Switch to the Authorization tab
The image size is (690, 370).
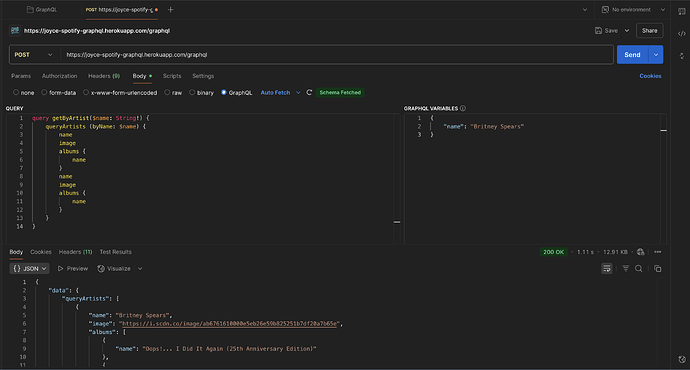click(x=59, y=76)
